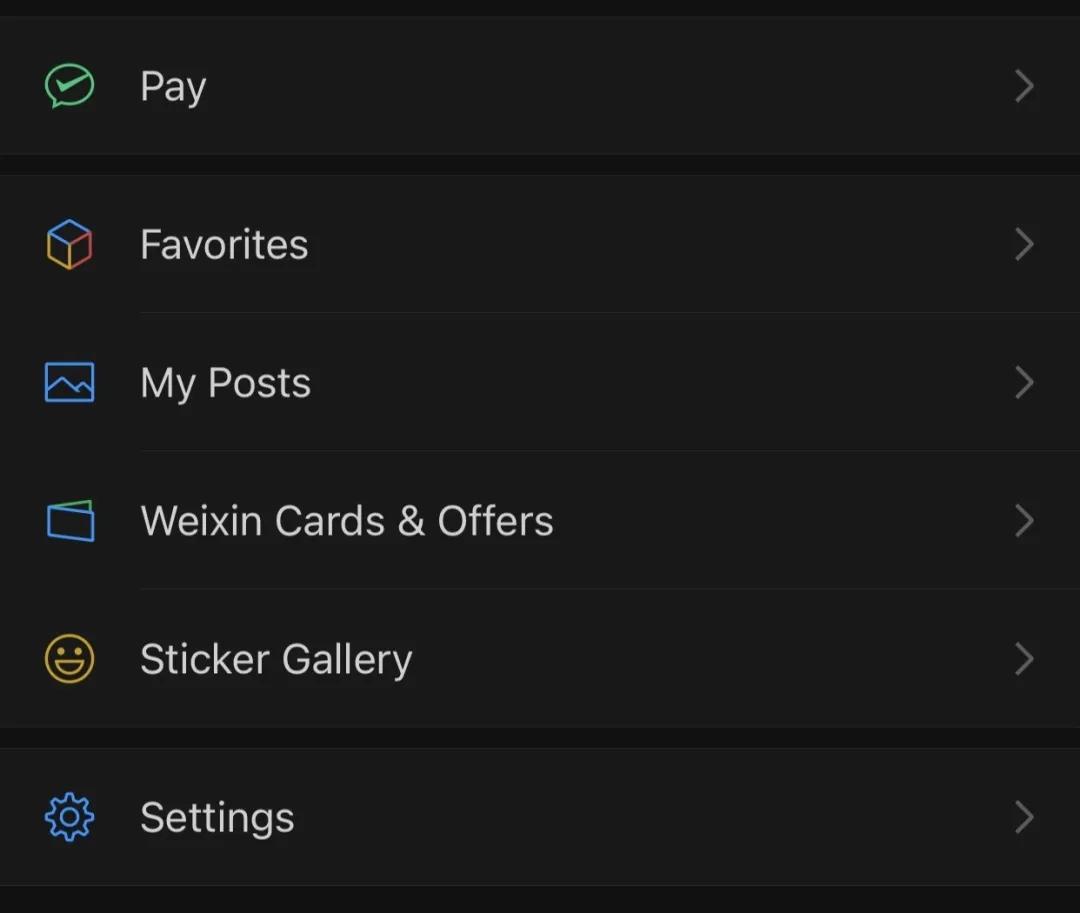
Task: Tap the Weixin Cards wallet icon
Action: [70, 521]
